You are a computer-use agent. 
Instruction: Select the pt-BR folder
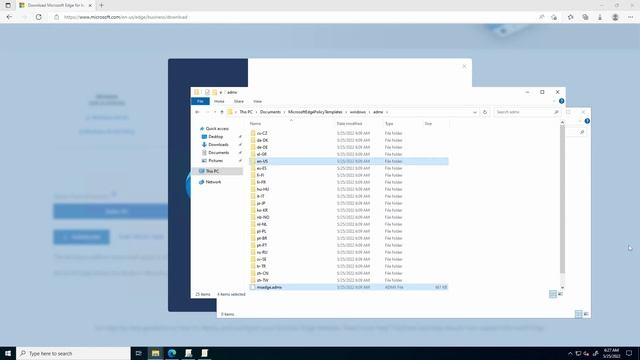click(x=262, y=238)
